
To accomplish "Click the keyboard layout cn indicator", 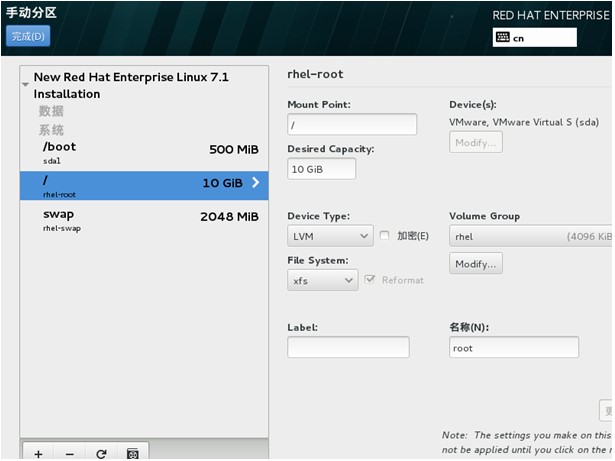I will [x=534, y=38].
